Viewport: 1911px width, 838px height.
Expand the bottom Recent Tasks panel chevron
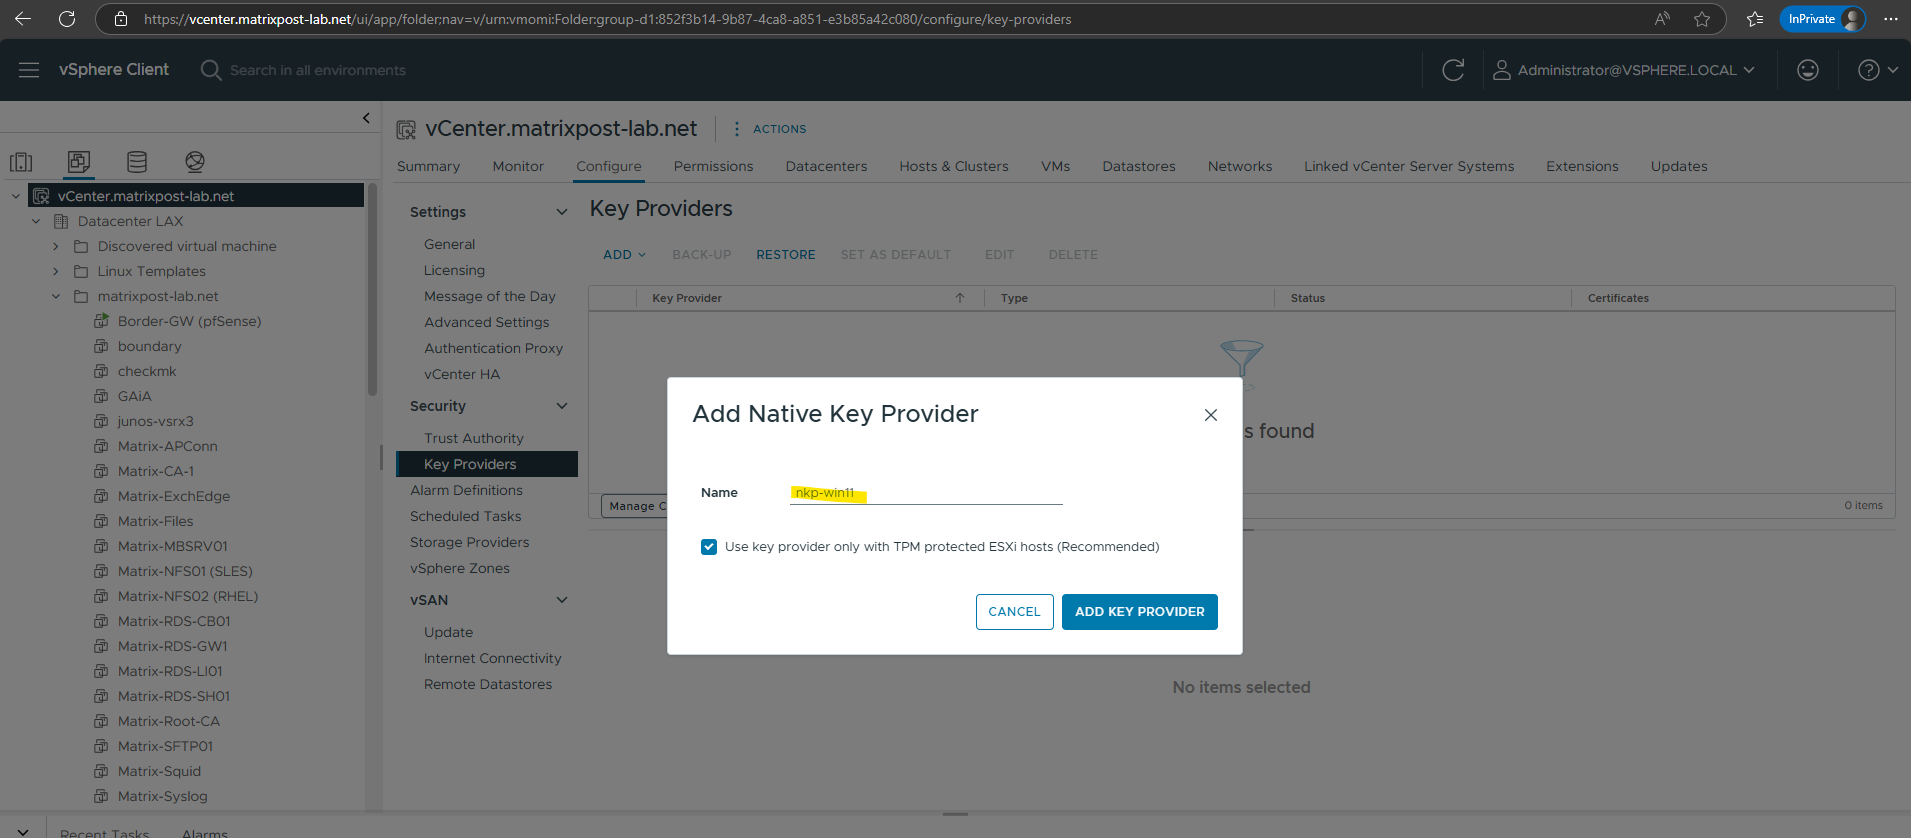coord(23,831)
